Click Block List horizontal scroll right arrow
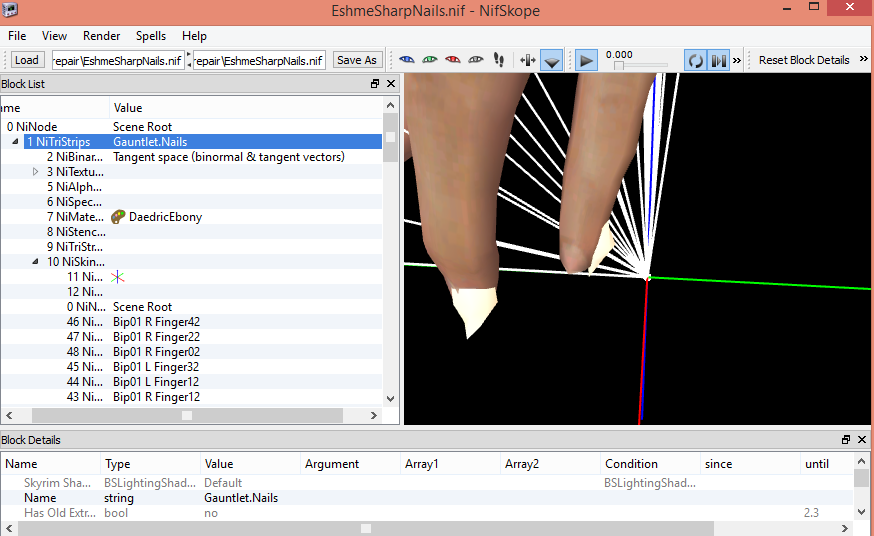This screenshot has height=536, width=874. [x=373, y=415]
